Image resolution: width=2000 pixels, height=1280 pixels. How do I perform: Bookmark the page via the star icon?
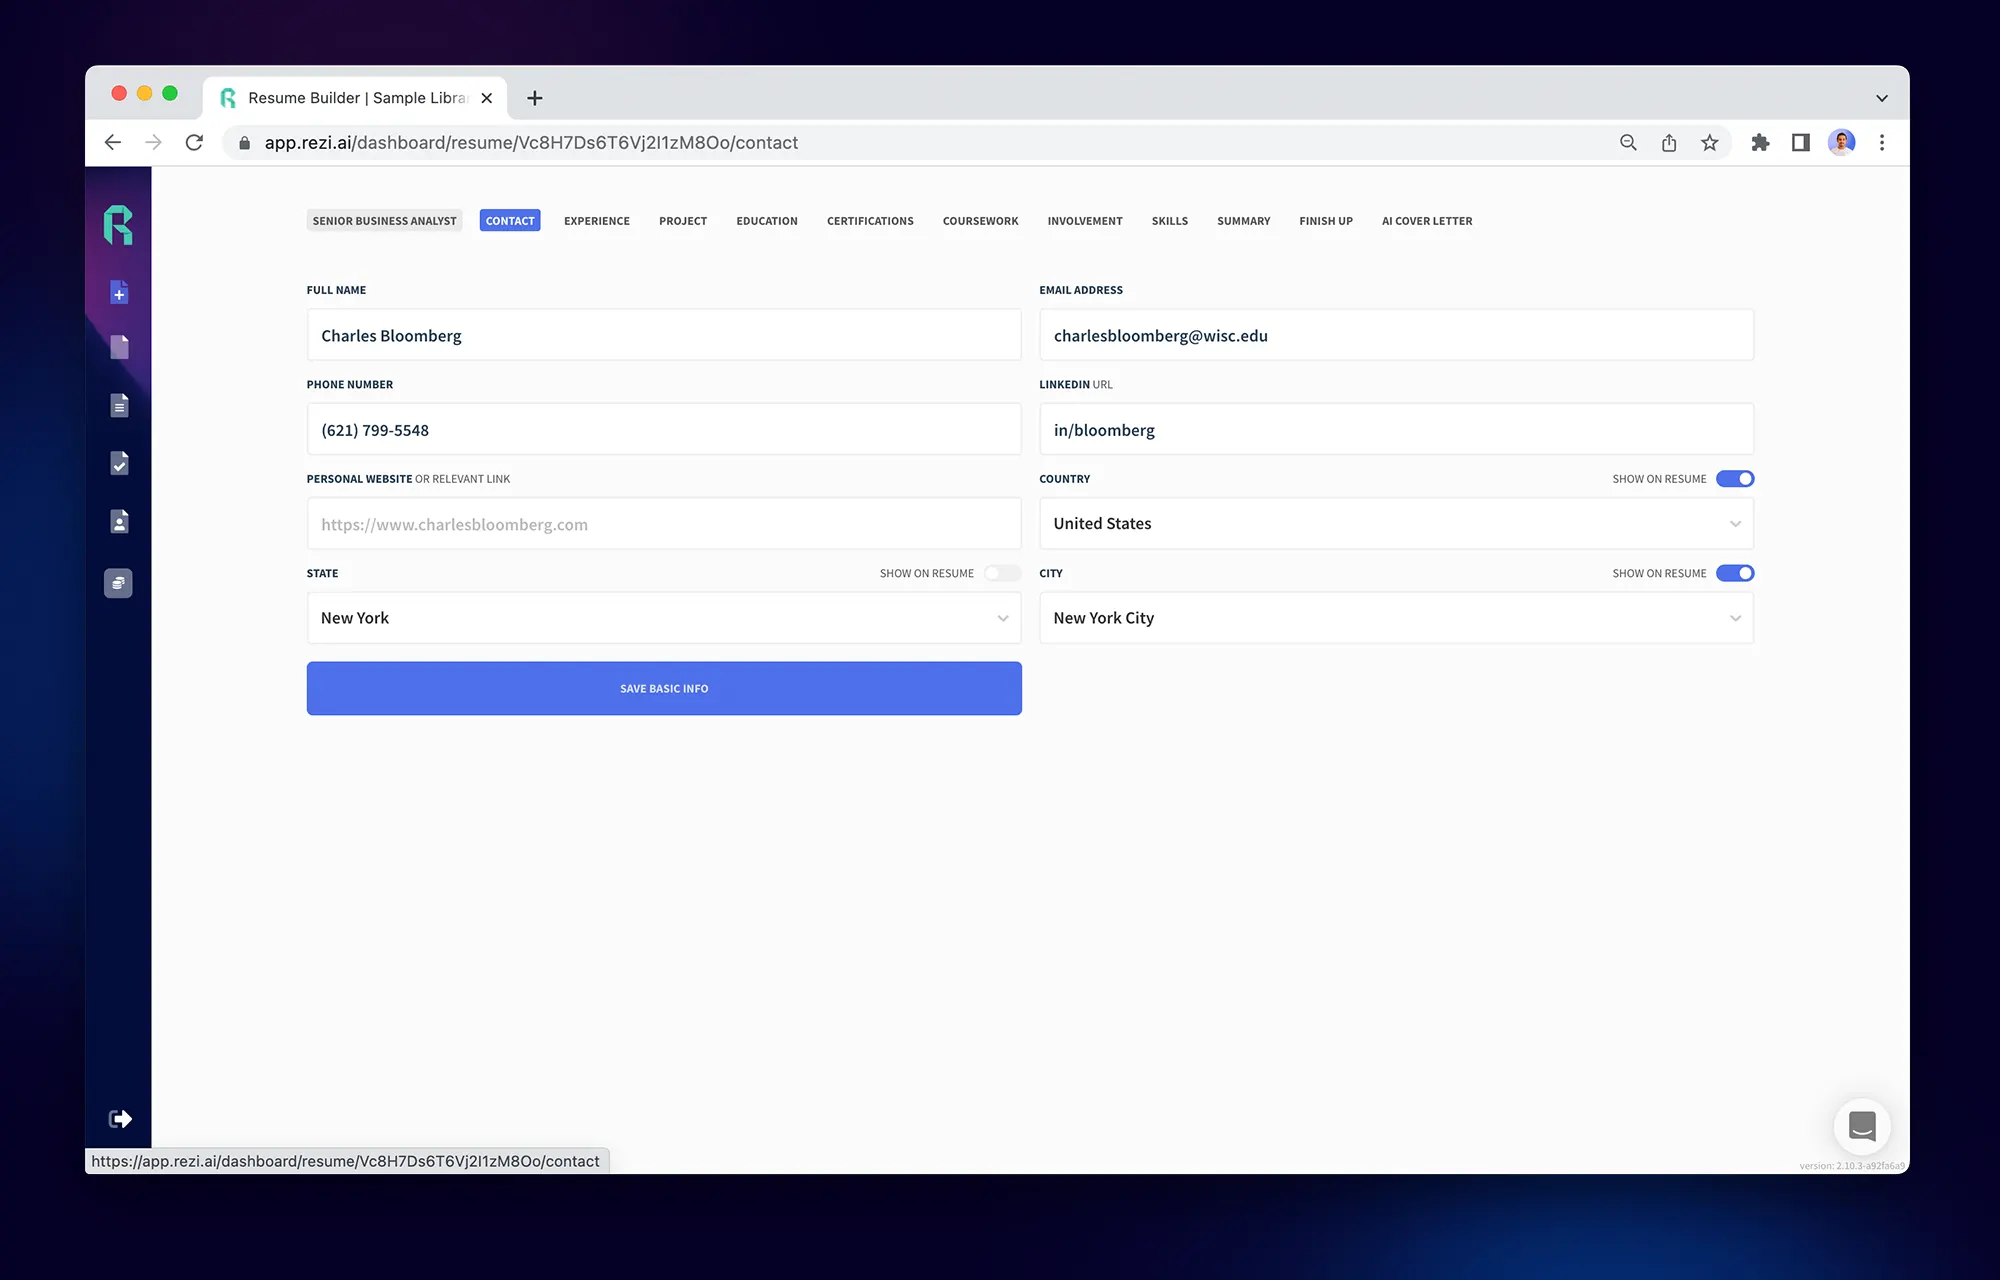point(1711,142)
